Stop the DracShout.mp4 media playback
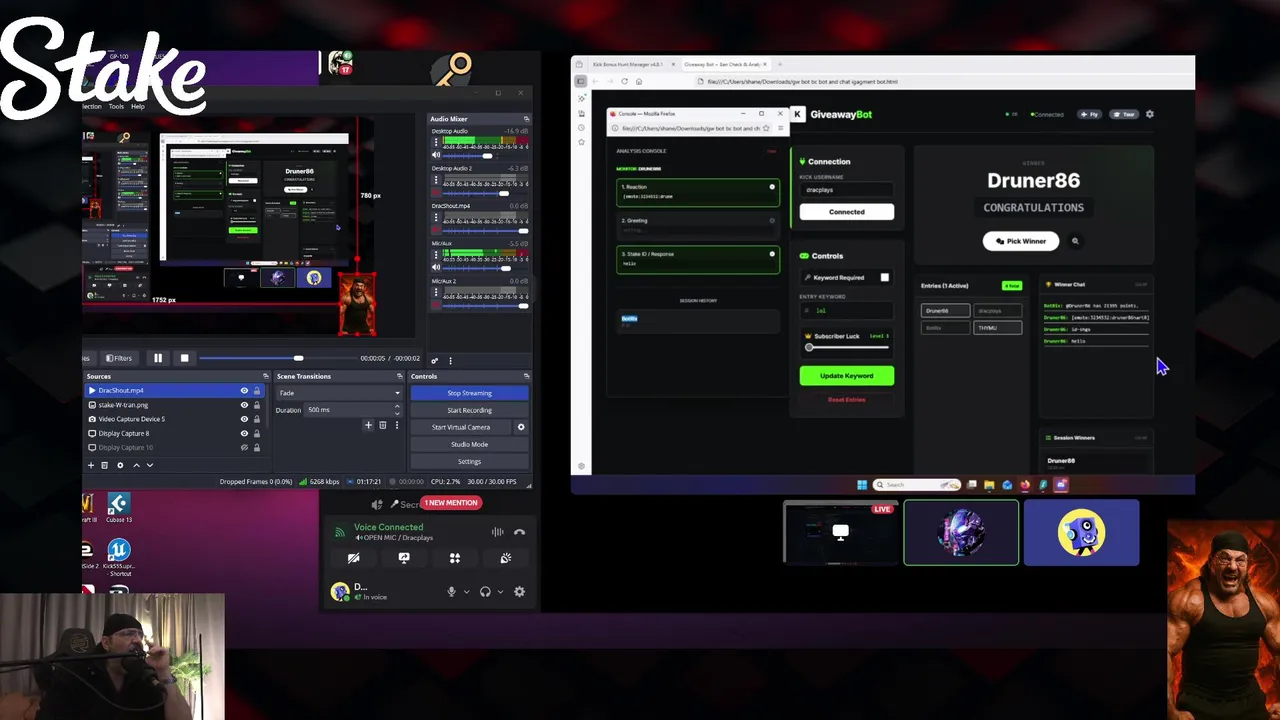 click(184, 358)
